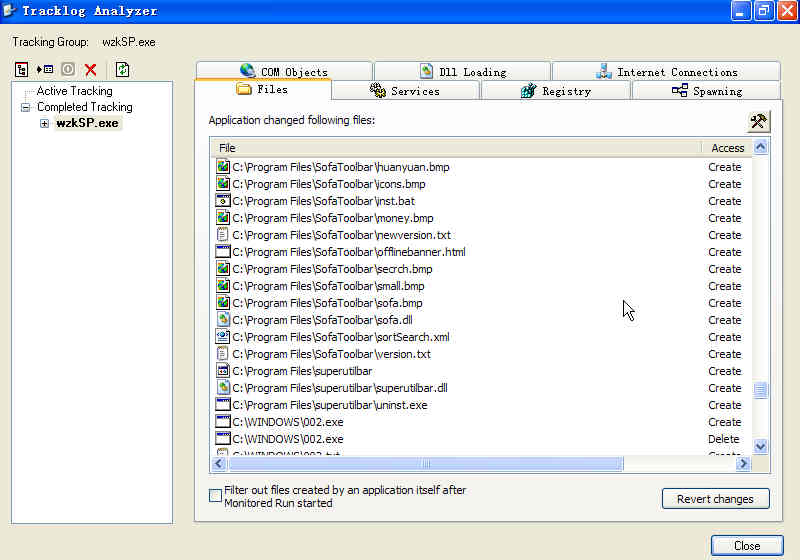This screenshot has height=560, width=800.
Task: Click the horizontal scrollbar left arrow
Action: (219, 463)
